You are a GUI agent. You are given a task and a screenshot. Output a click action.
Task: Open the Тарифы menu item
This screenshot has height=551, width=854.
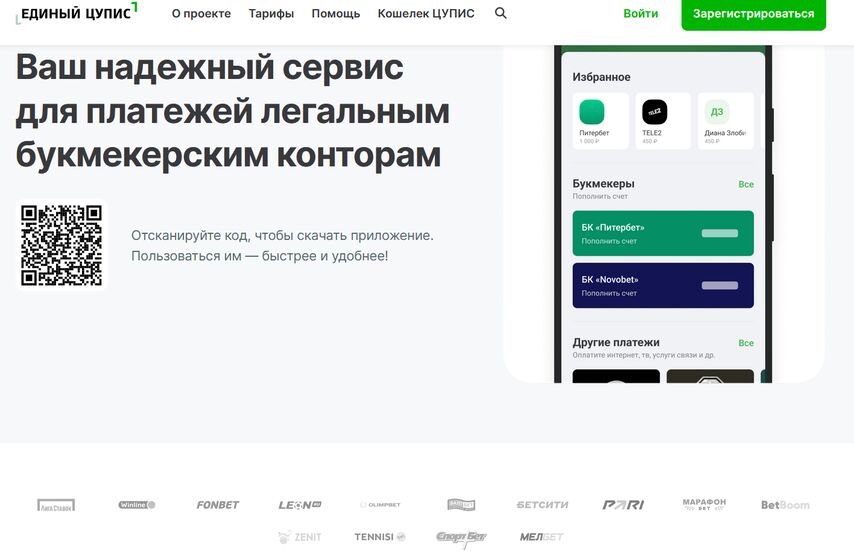pyautogui.click(x=271, y=14)
